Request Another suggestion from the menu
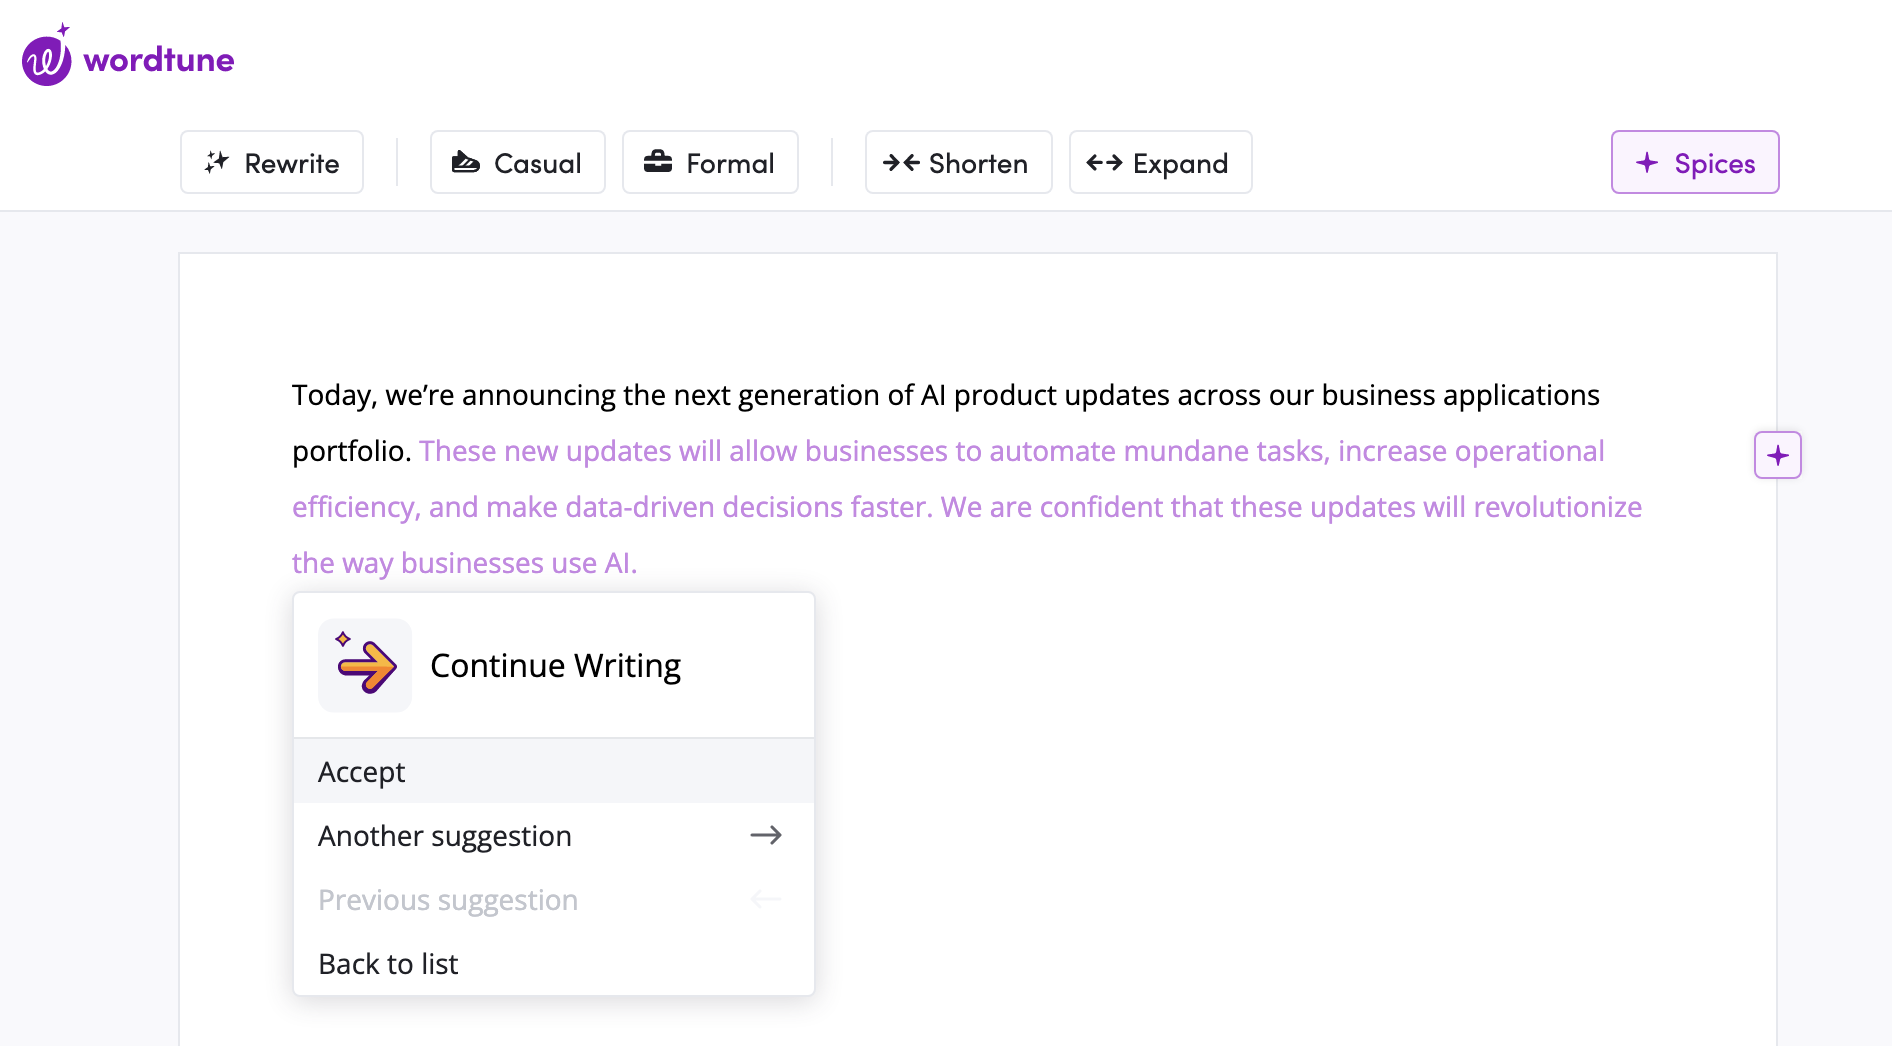 tap(445, 836)
